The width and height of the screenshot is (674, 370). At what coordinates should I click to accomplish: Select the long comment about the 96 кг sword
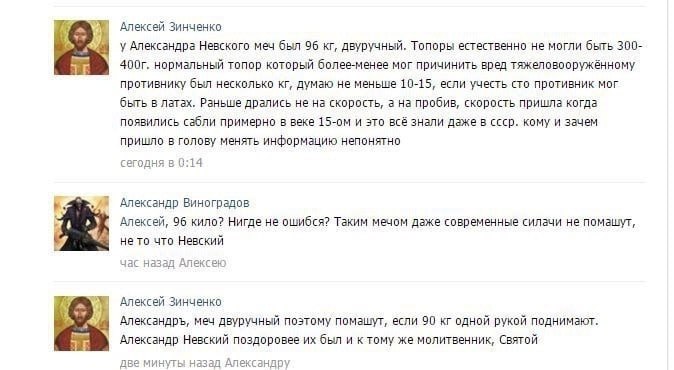coord(381,93)
